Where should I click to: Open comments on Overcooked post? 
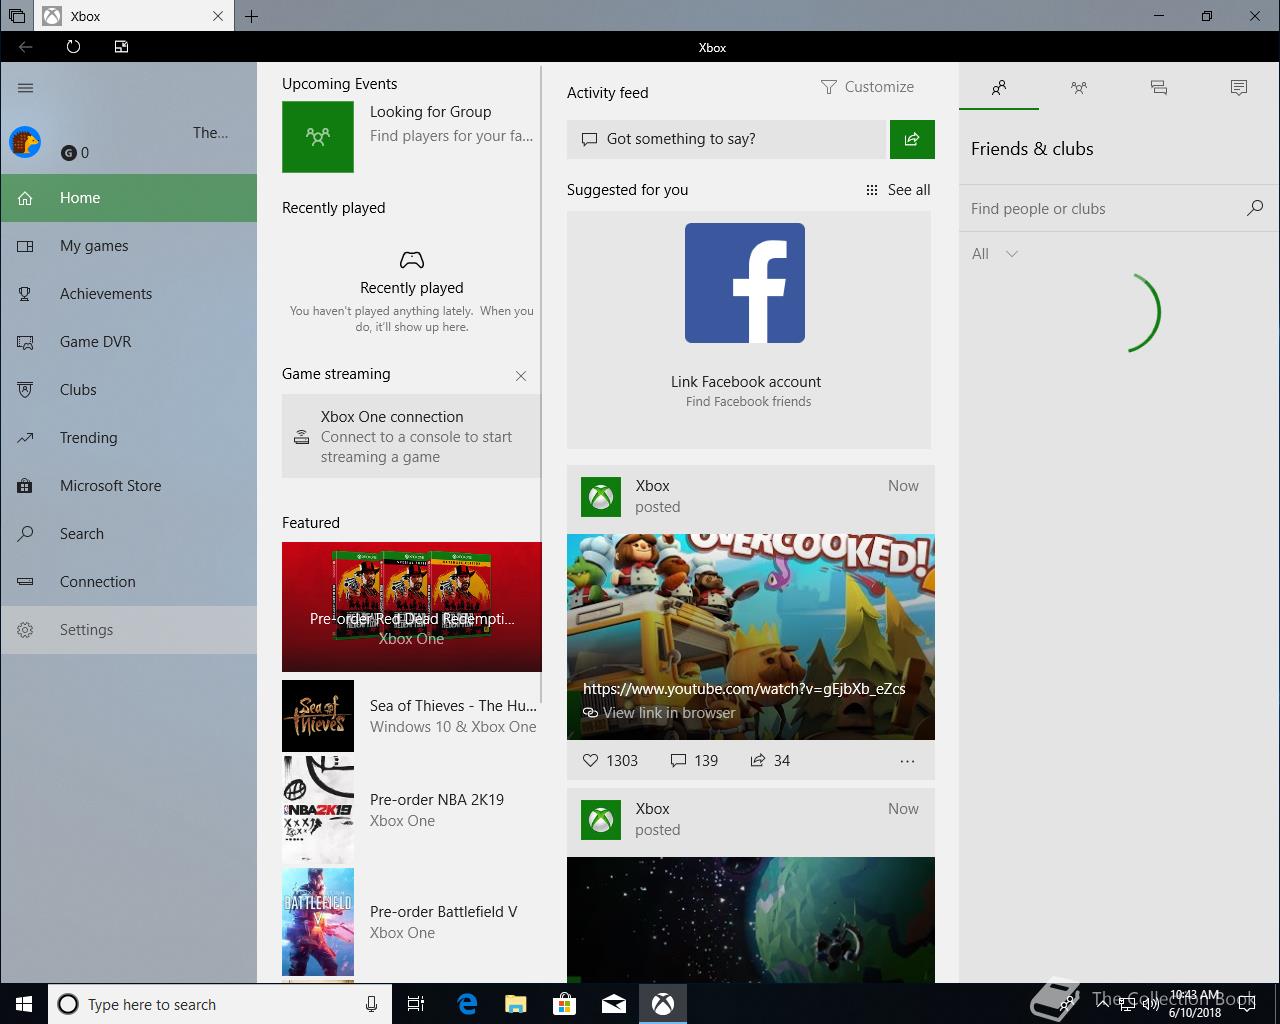[x=694, y=761]
